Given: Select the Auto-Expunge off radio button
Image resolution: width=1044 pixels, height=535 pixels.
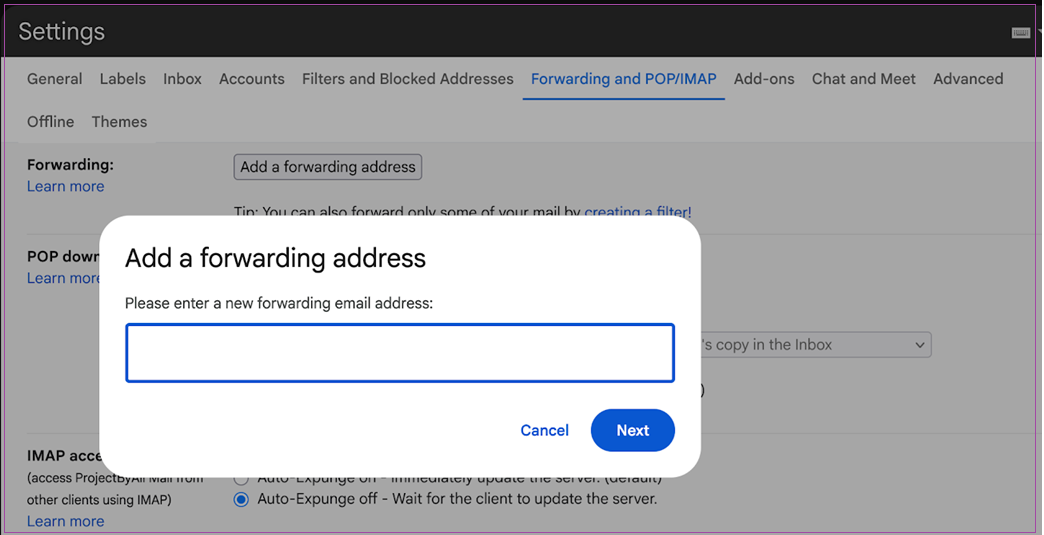Looking at the screenshot, I should pos(241,499).
